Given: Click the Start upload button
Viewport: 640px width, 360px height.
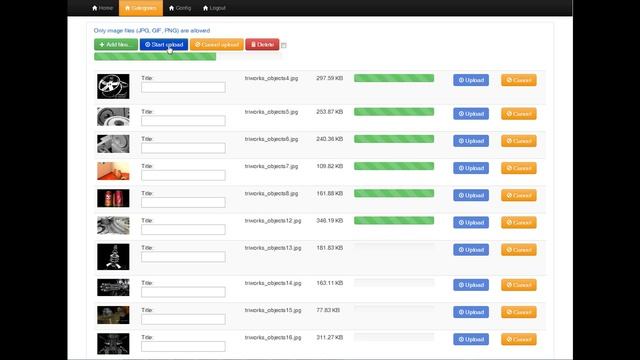Looking at the screenshot, I should [x=164, y=44].
